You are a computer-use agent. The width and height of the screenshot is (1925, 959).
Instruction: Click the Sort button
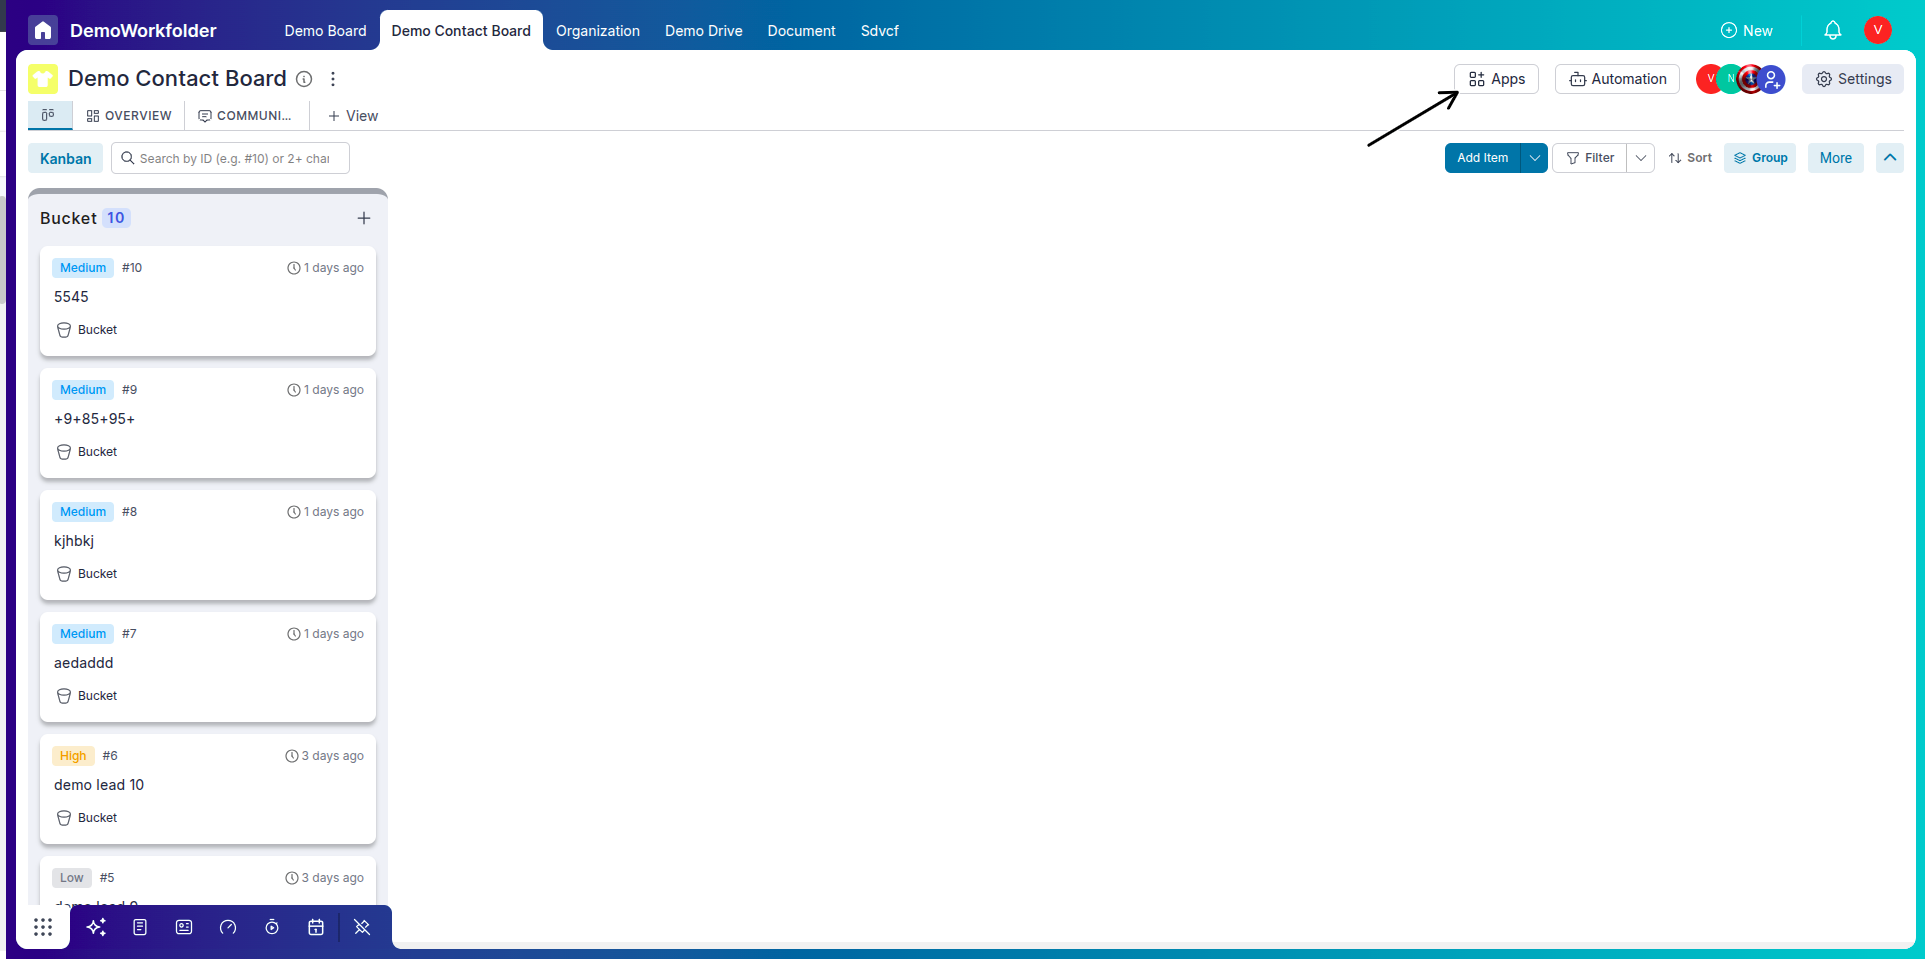pyautogui.click(x=1690, y=158)
